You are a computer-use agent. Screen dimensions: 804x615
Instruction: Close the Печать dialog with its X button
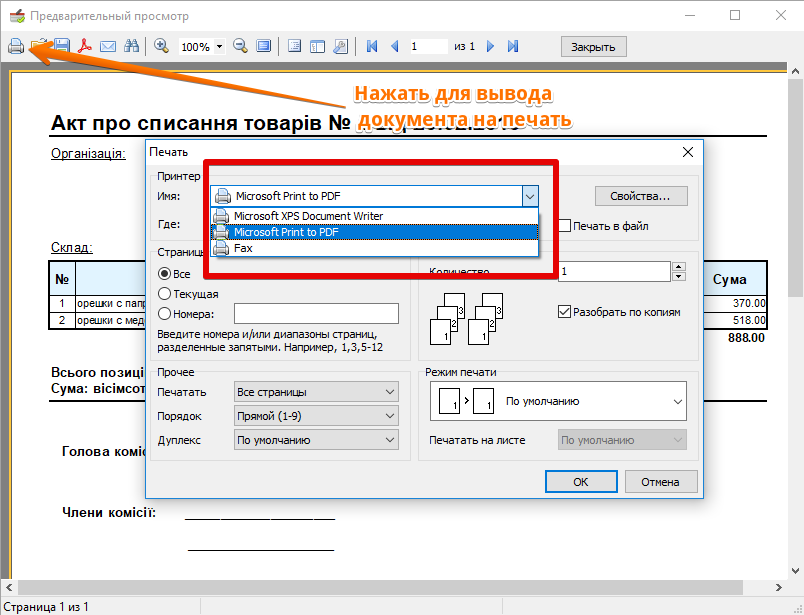coord(688,152)
